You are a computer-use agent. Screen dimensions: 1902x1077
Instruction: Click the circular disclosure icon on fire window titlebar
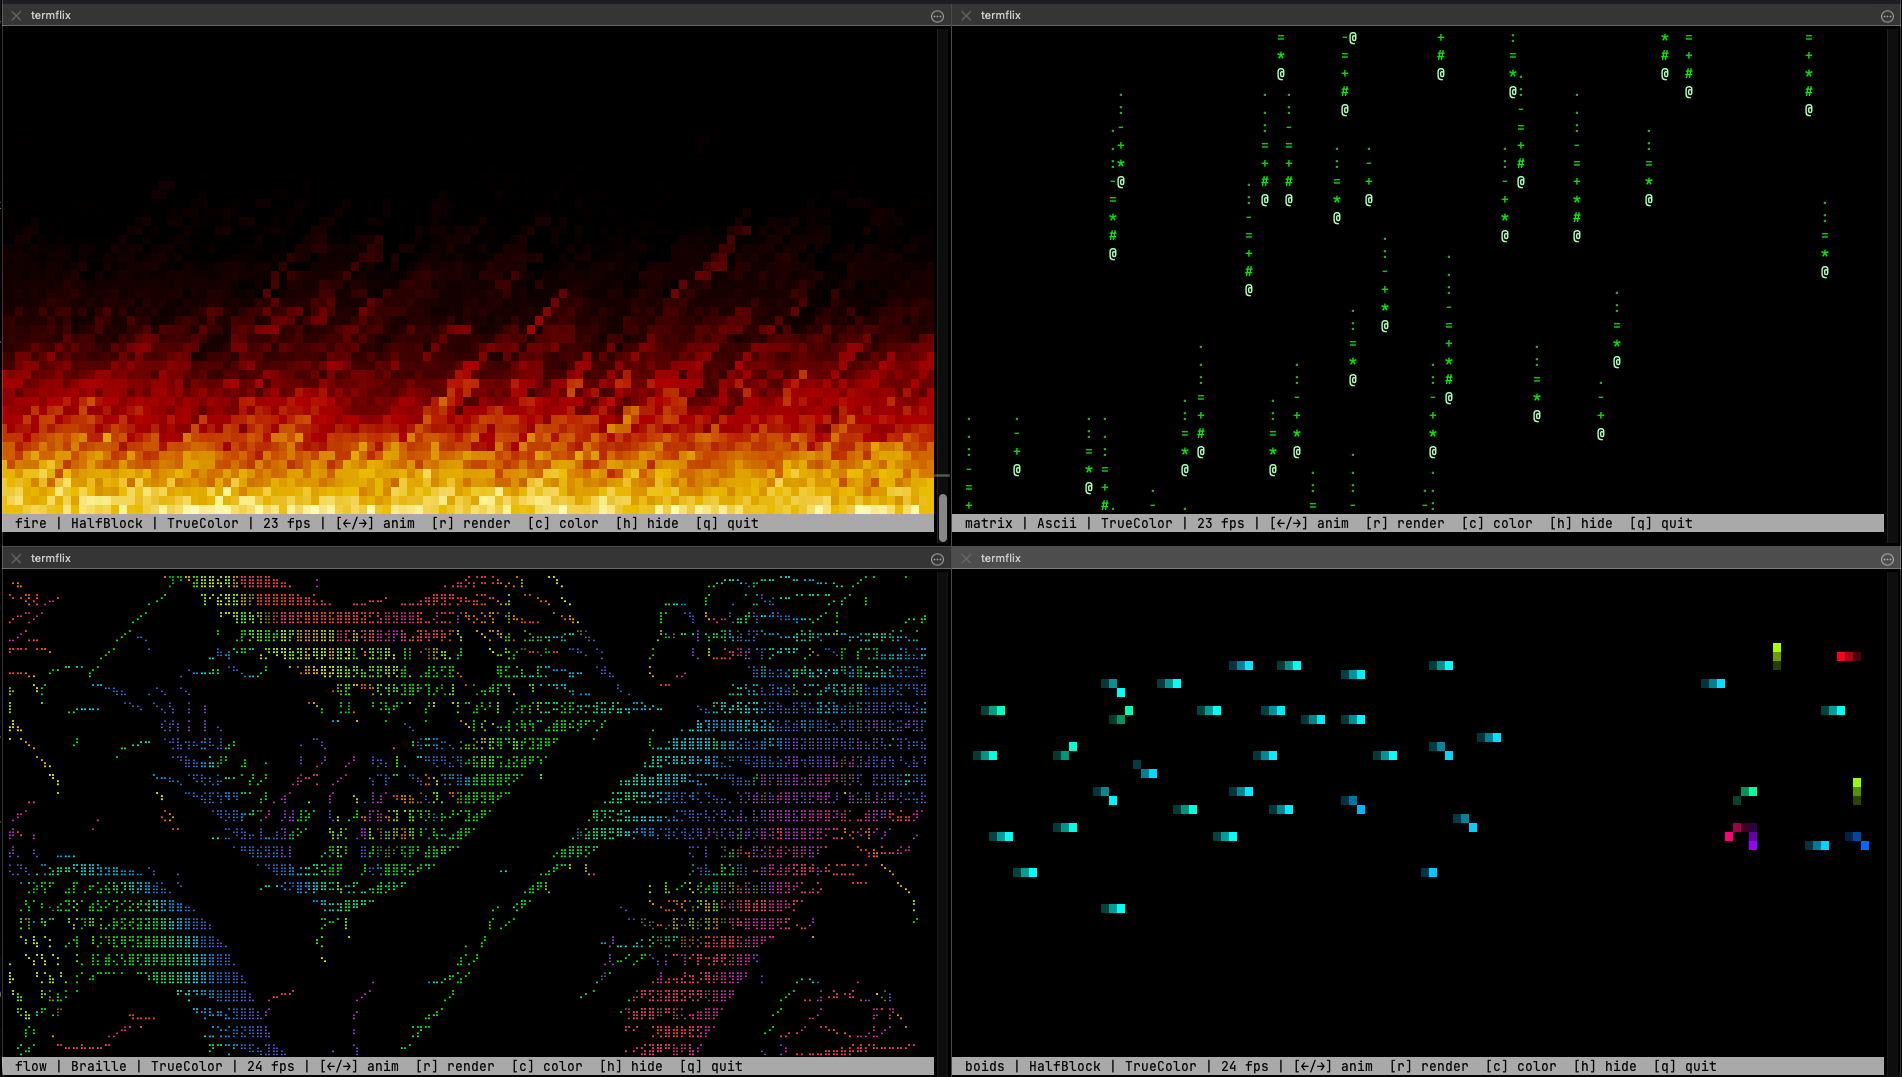click(937, 15)
